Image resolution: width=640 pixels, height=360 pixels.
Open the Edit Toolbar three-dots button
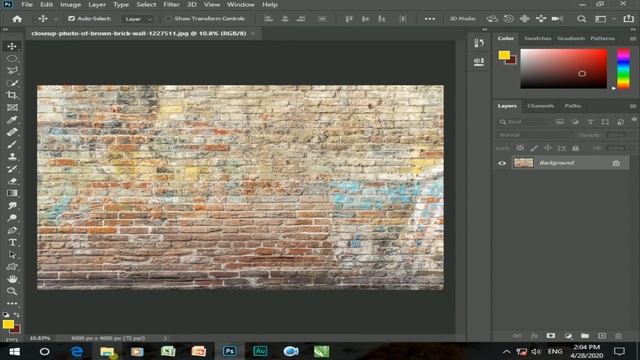[x=12, y=303]
